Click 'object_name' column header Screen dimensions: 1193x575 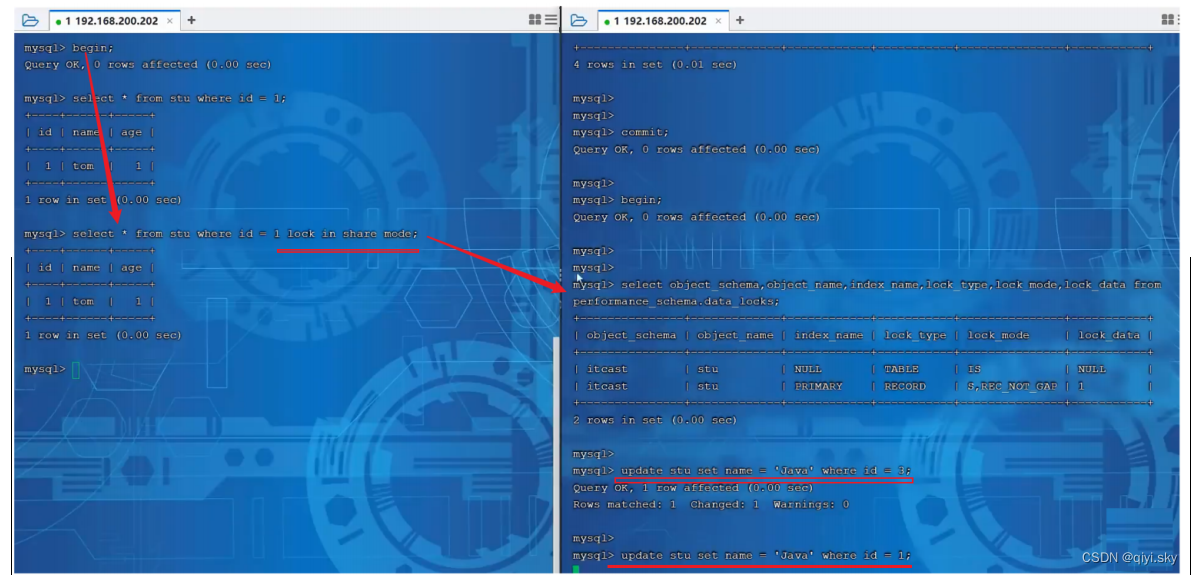(x=735, y=335)
